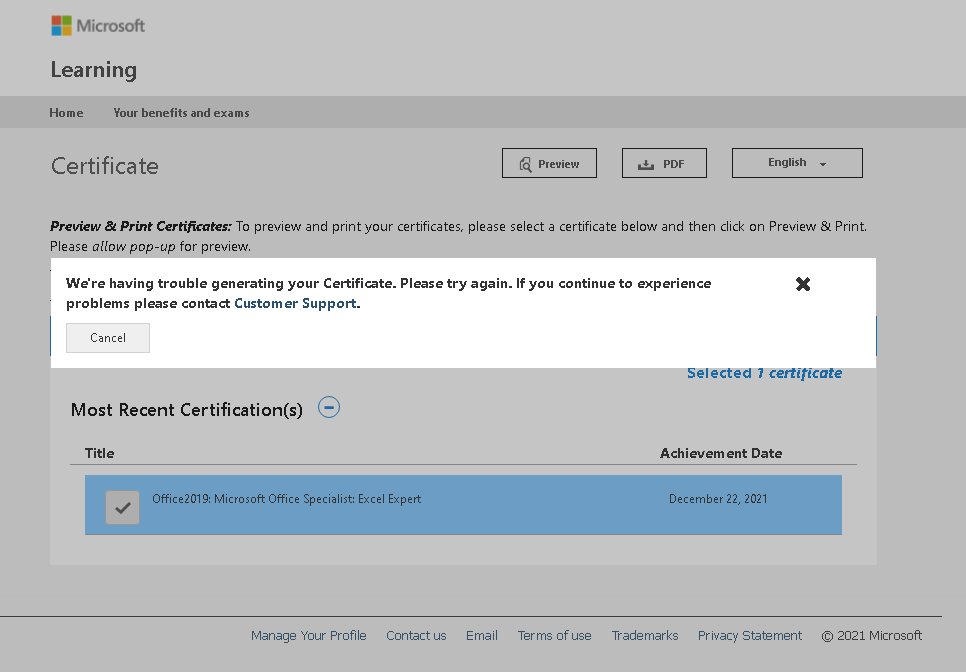Click the Selected 1 certificate text
966x672 pixels.
click(765, 373)
